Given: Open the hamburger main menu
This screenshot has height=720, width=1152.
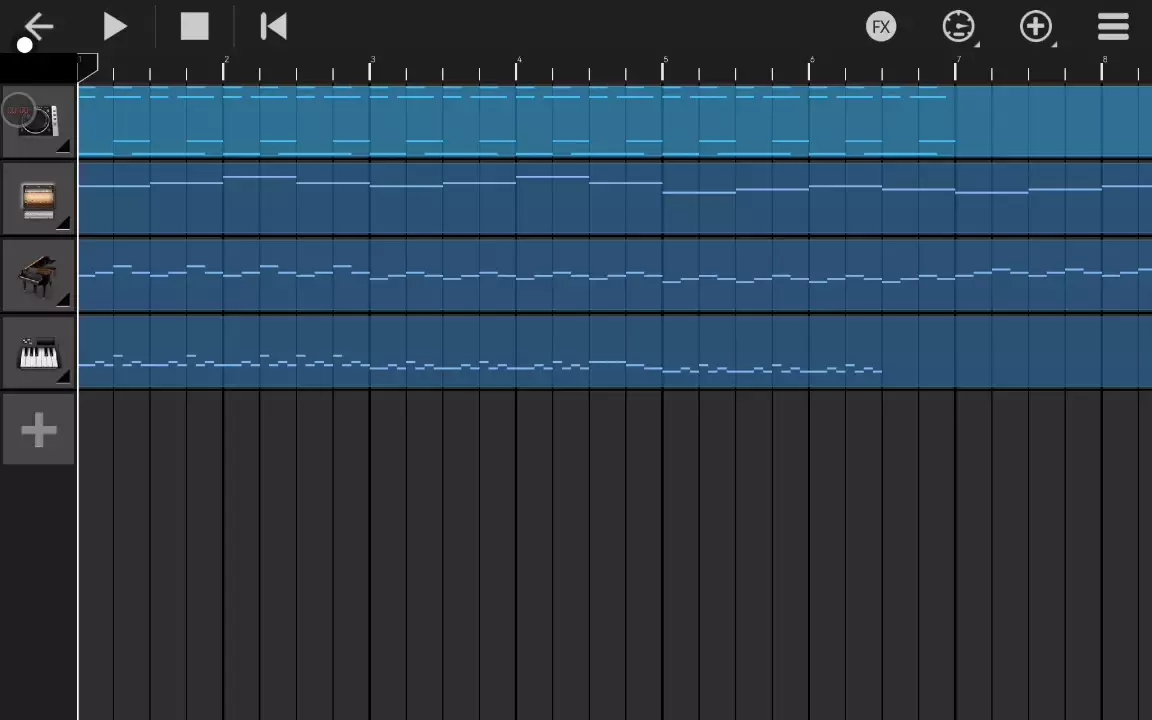Looking at the screenshot, I should point(1113,27).
